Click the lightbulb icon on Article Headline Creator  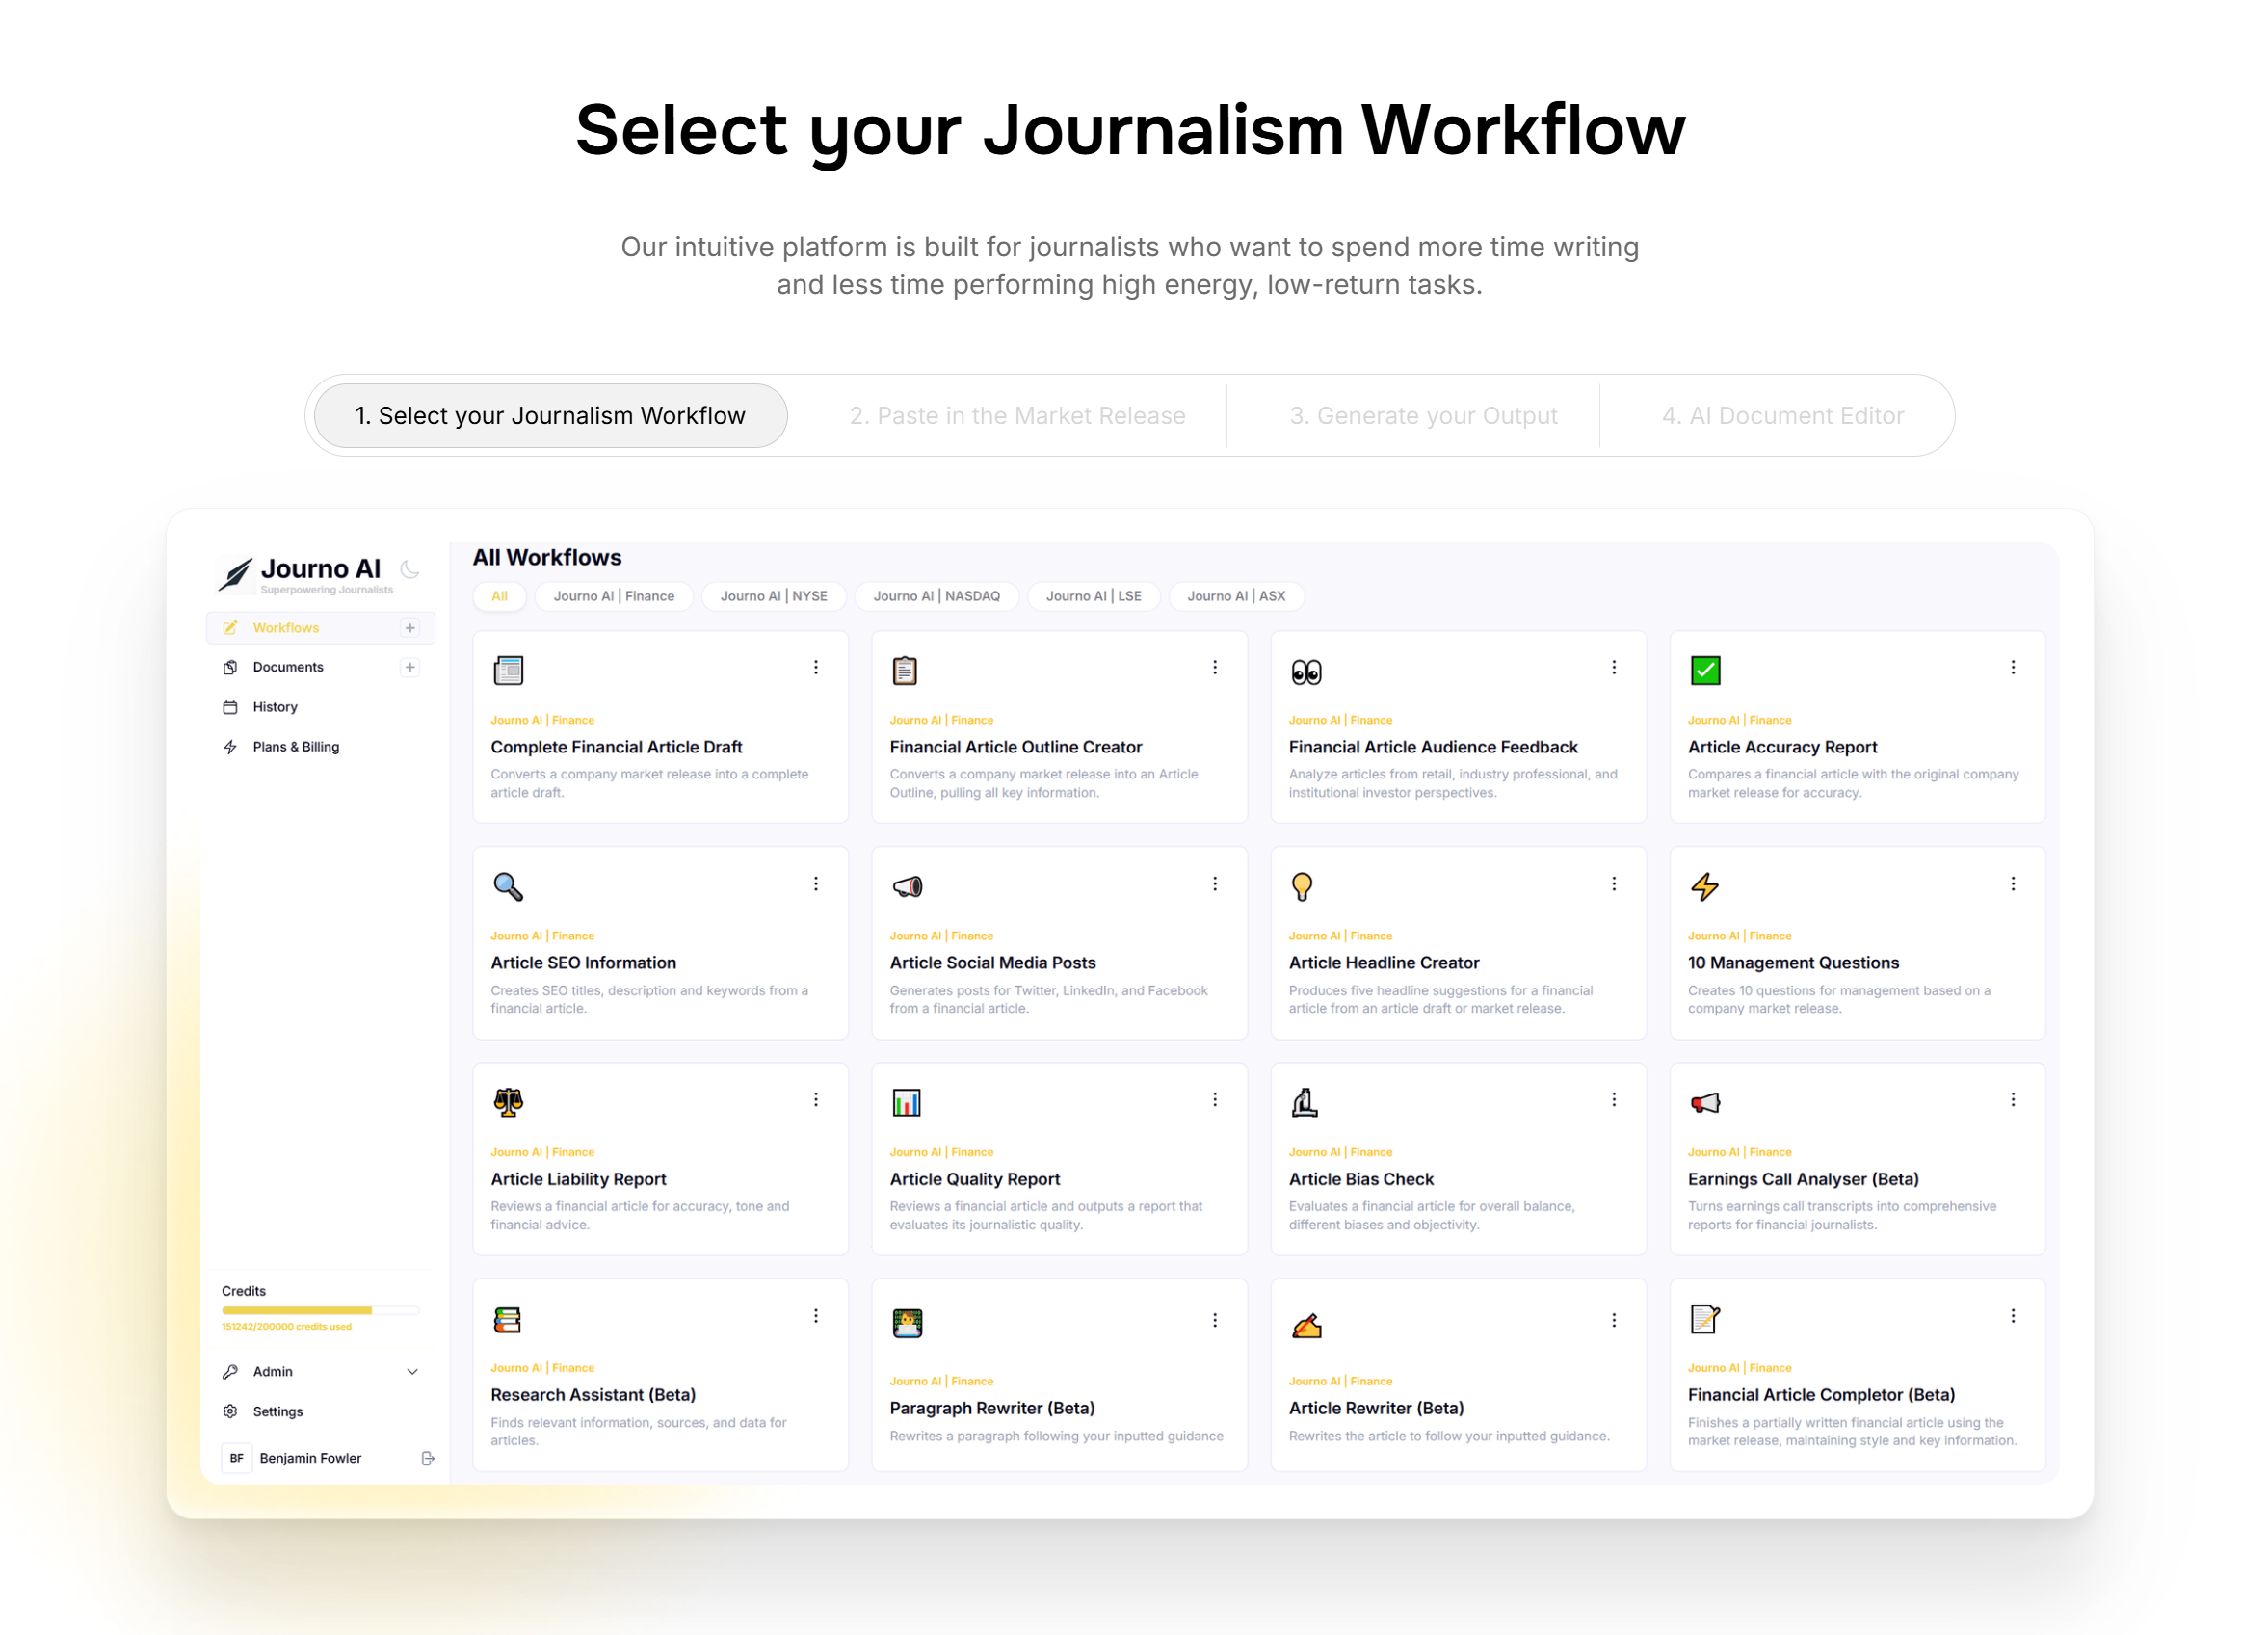click(1302, 886)
